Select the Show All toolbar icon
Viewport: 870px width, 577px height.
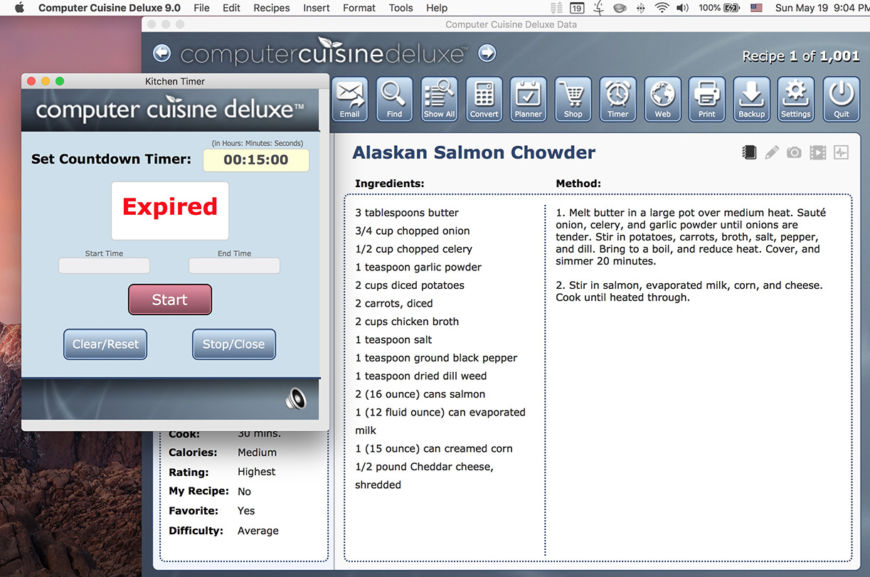click(x=439, y=99)
